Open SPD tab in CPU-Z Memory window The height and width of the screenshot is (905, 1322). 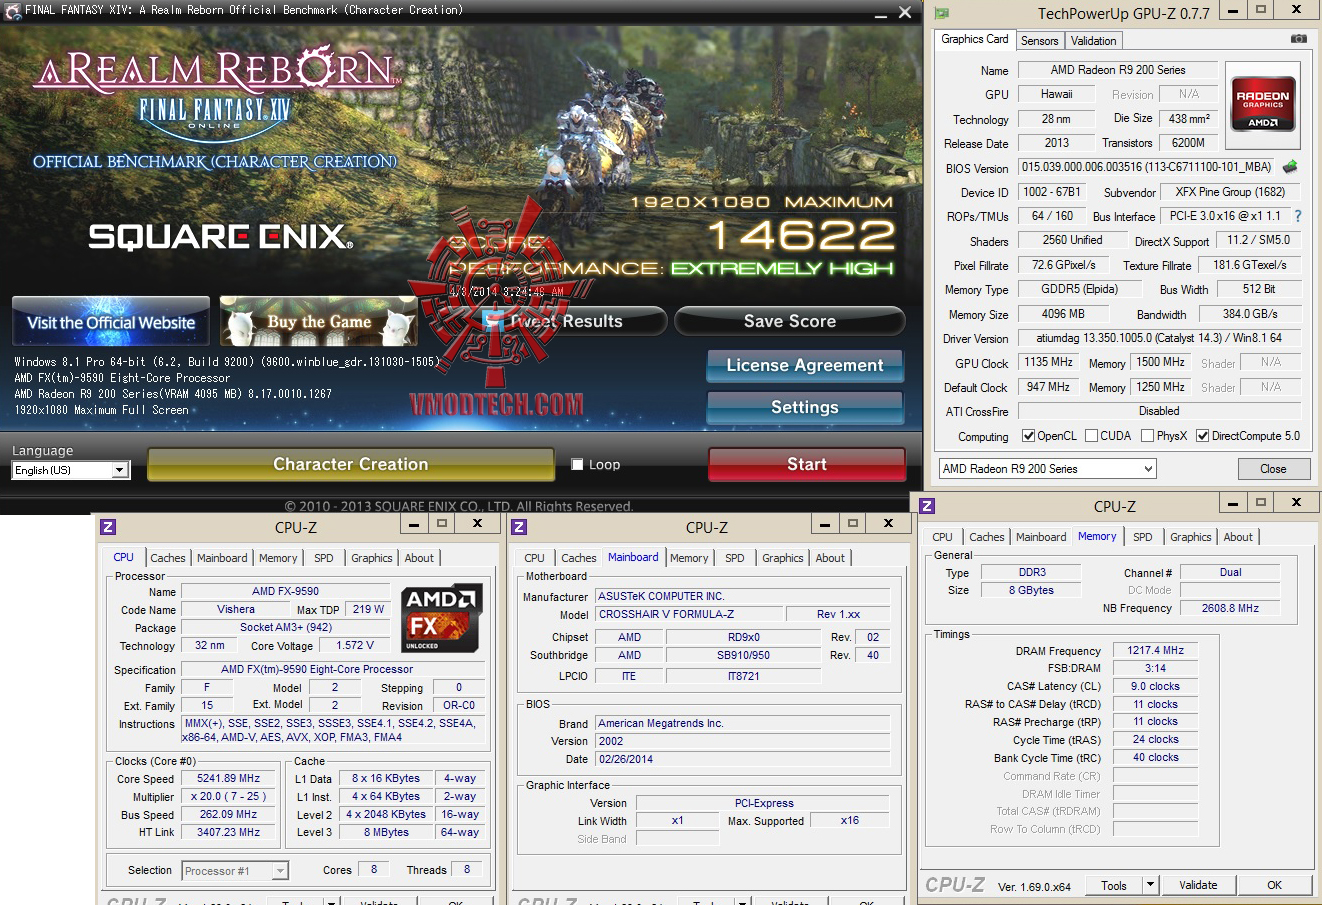tap(1143, 537)
